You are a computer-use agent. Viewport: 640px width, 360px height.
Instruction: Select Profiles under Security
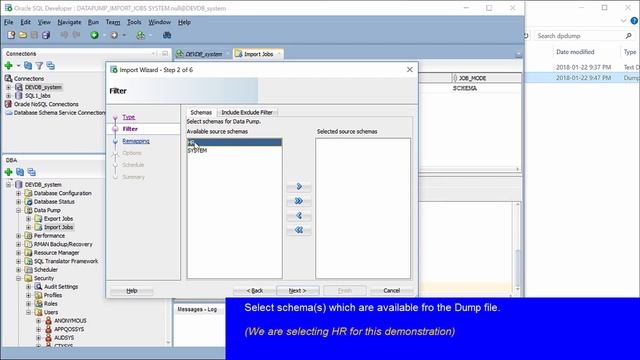53,295
